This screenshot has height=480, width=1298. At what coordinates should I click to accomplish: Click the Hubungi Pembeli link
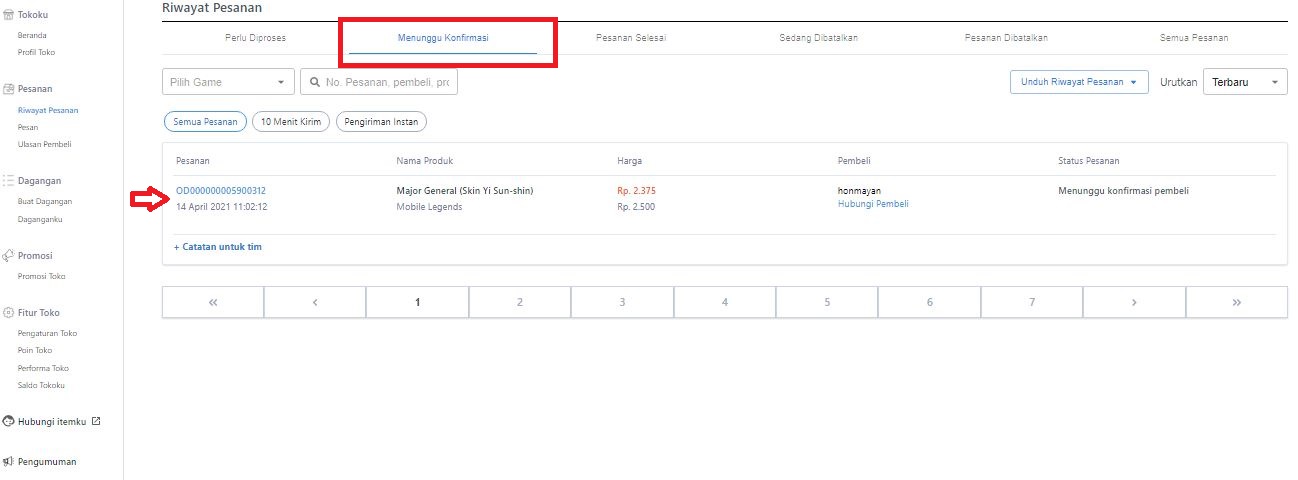(872, 204)
